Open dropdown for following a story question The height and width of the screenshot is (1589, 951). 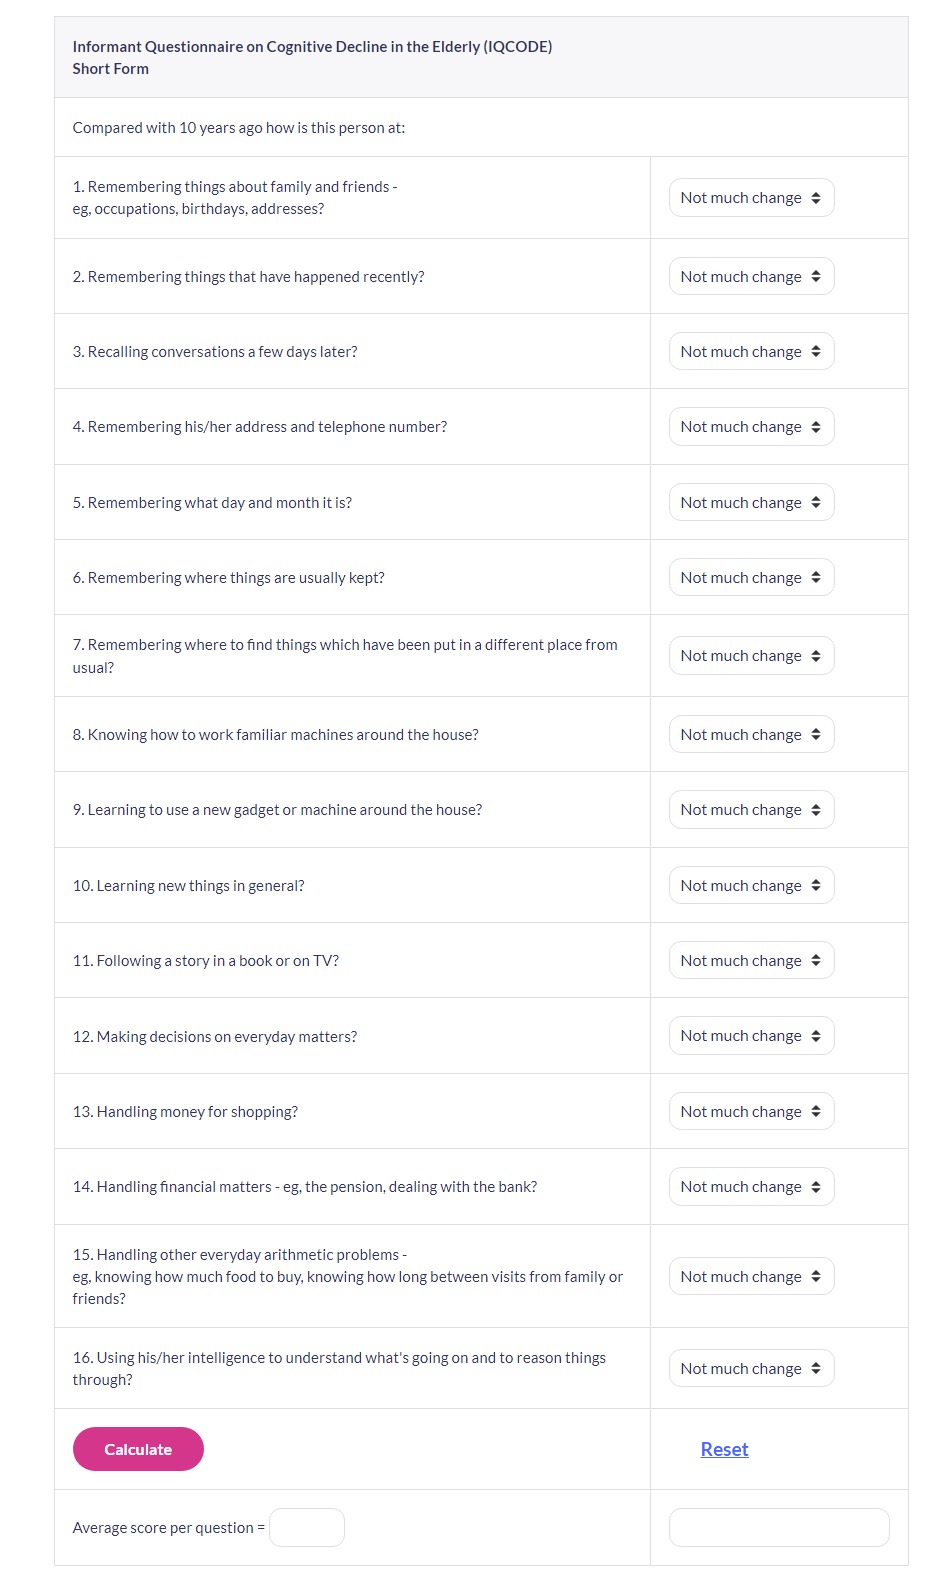[751, 961]
